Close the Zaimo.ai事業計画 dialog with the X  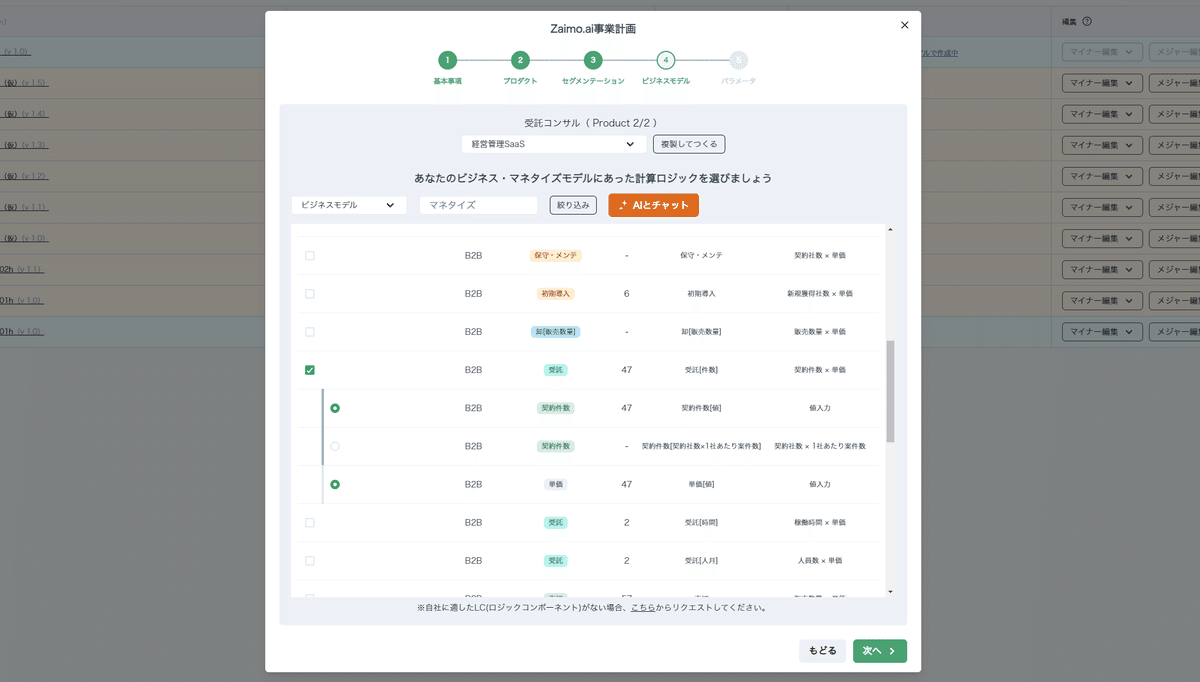coord(905,25)
